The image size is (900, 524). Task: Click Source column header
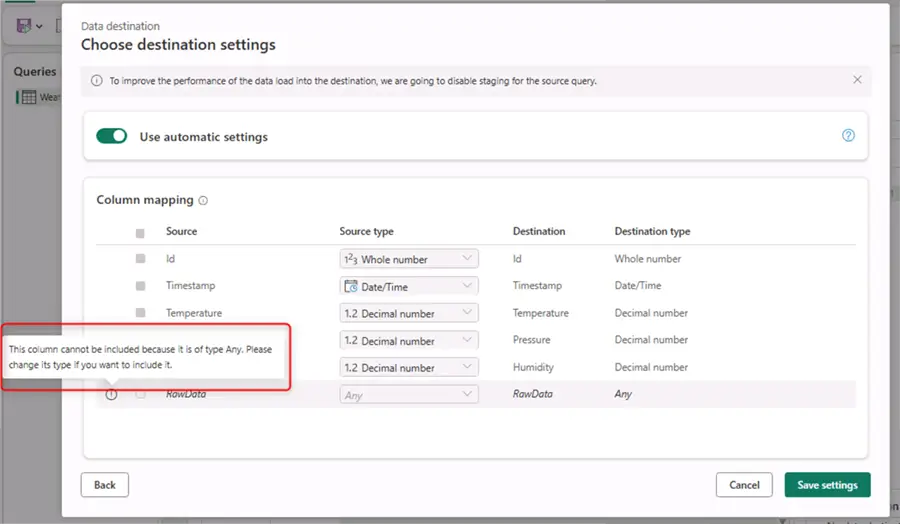click(x=181, y=231)
